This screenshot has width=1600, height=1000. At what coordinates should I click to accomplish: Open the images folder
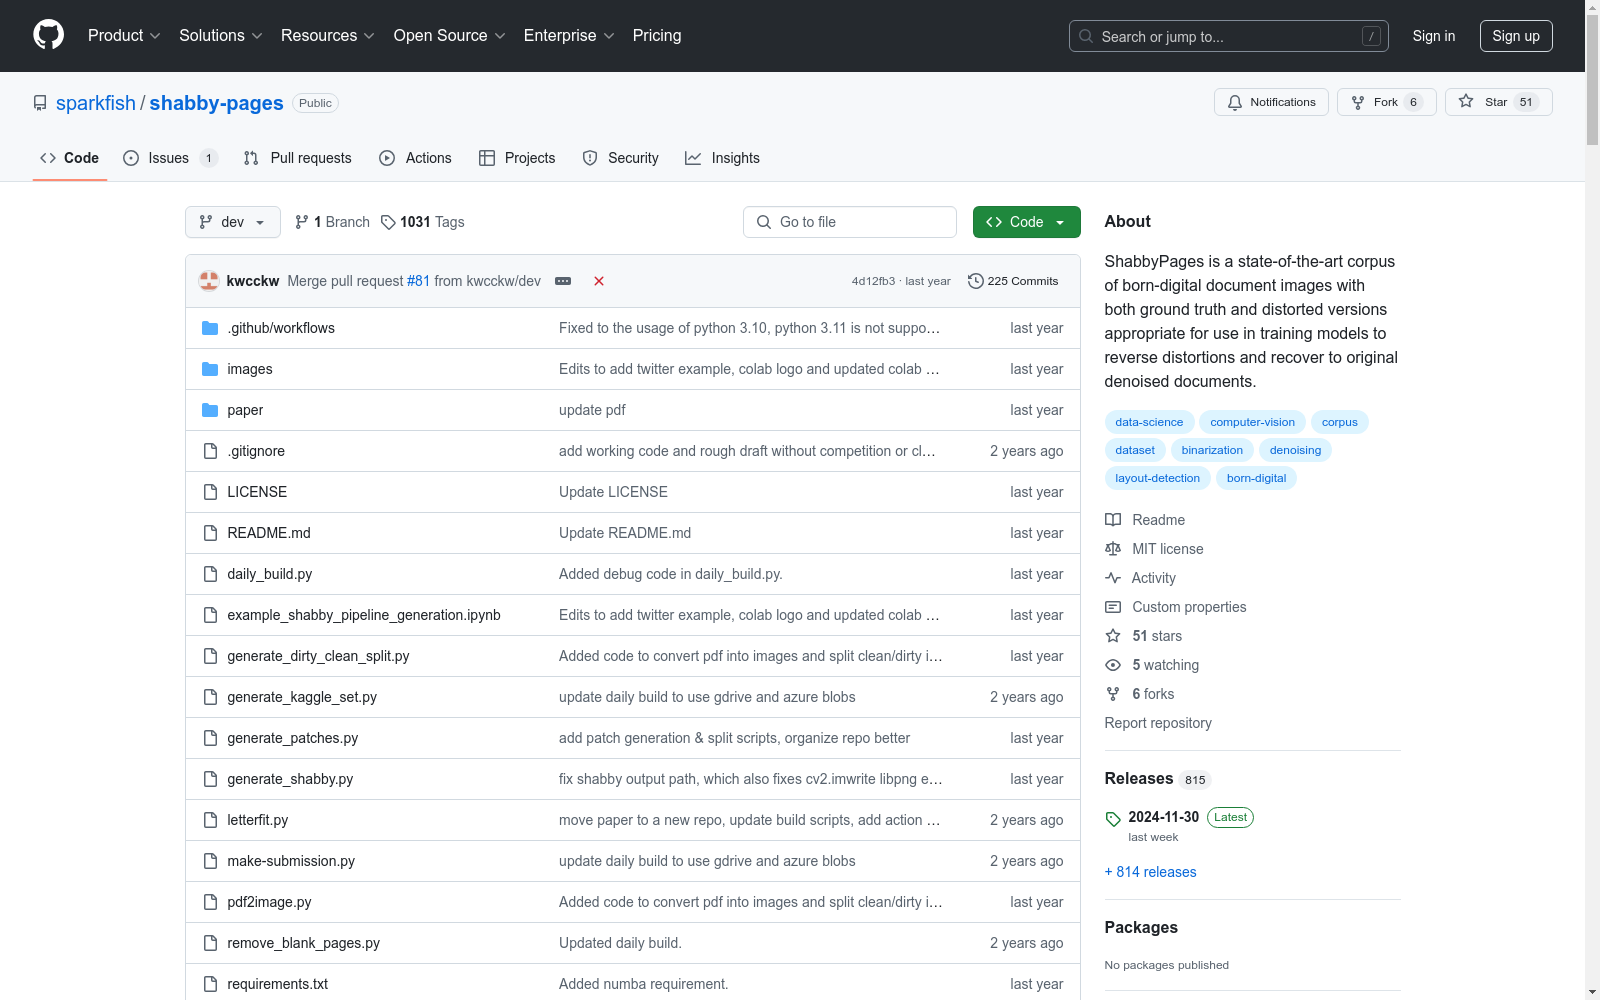(x=250, y=369)
